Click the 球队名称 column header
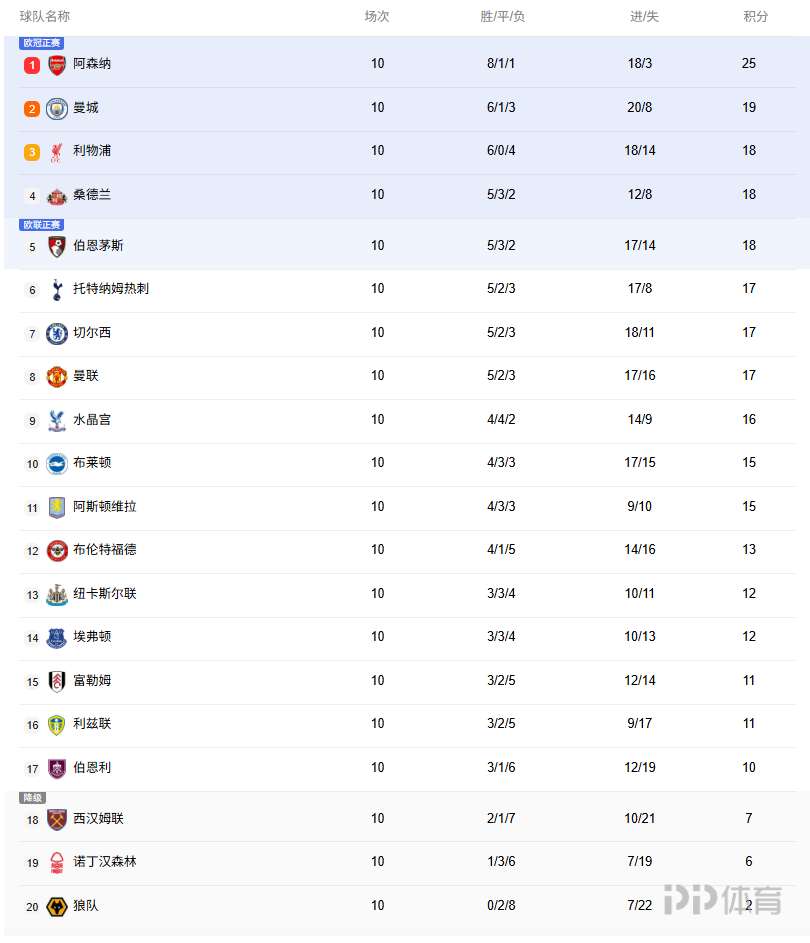This screenshot has height=943, width=810. coord(45,17)
